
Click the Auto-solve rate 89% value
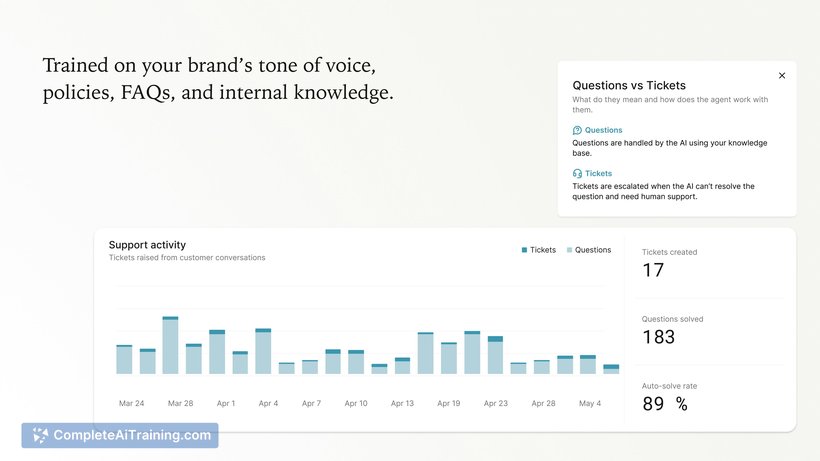(665, 404)
